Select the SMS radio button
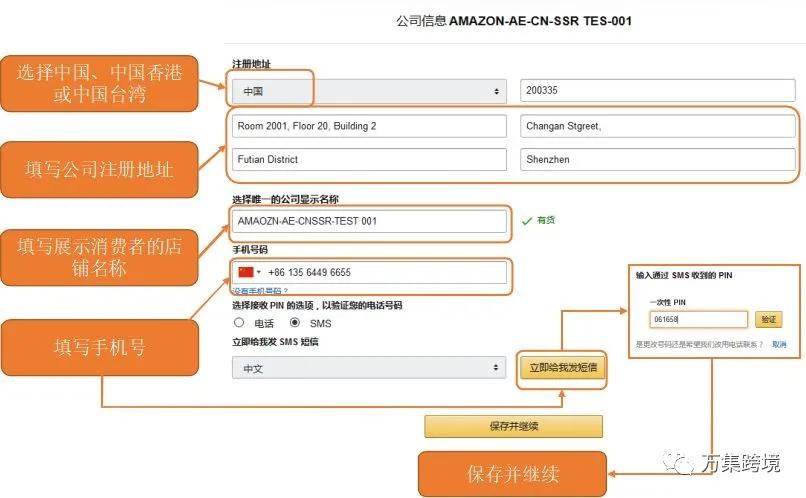 [x=295, y=322]
